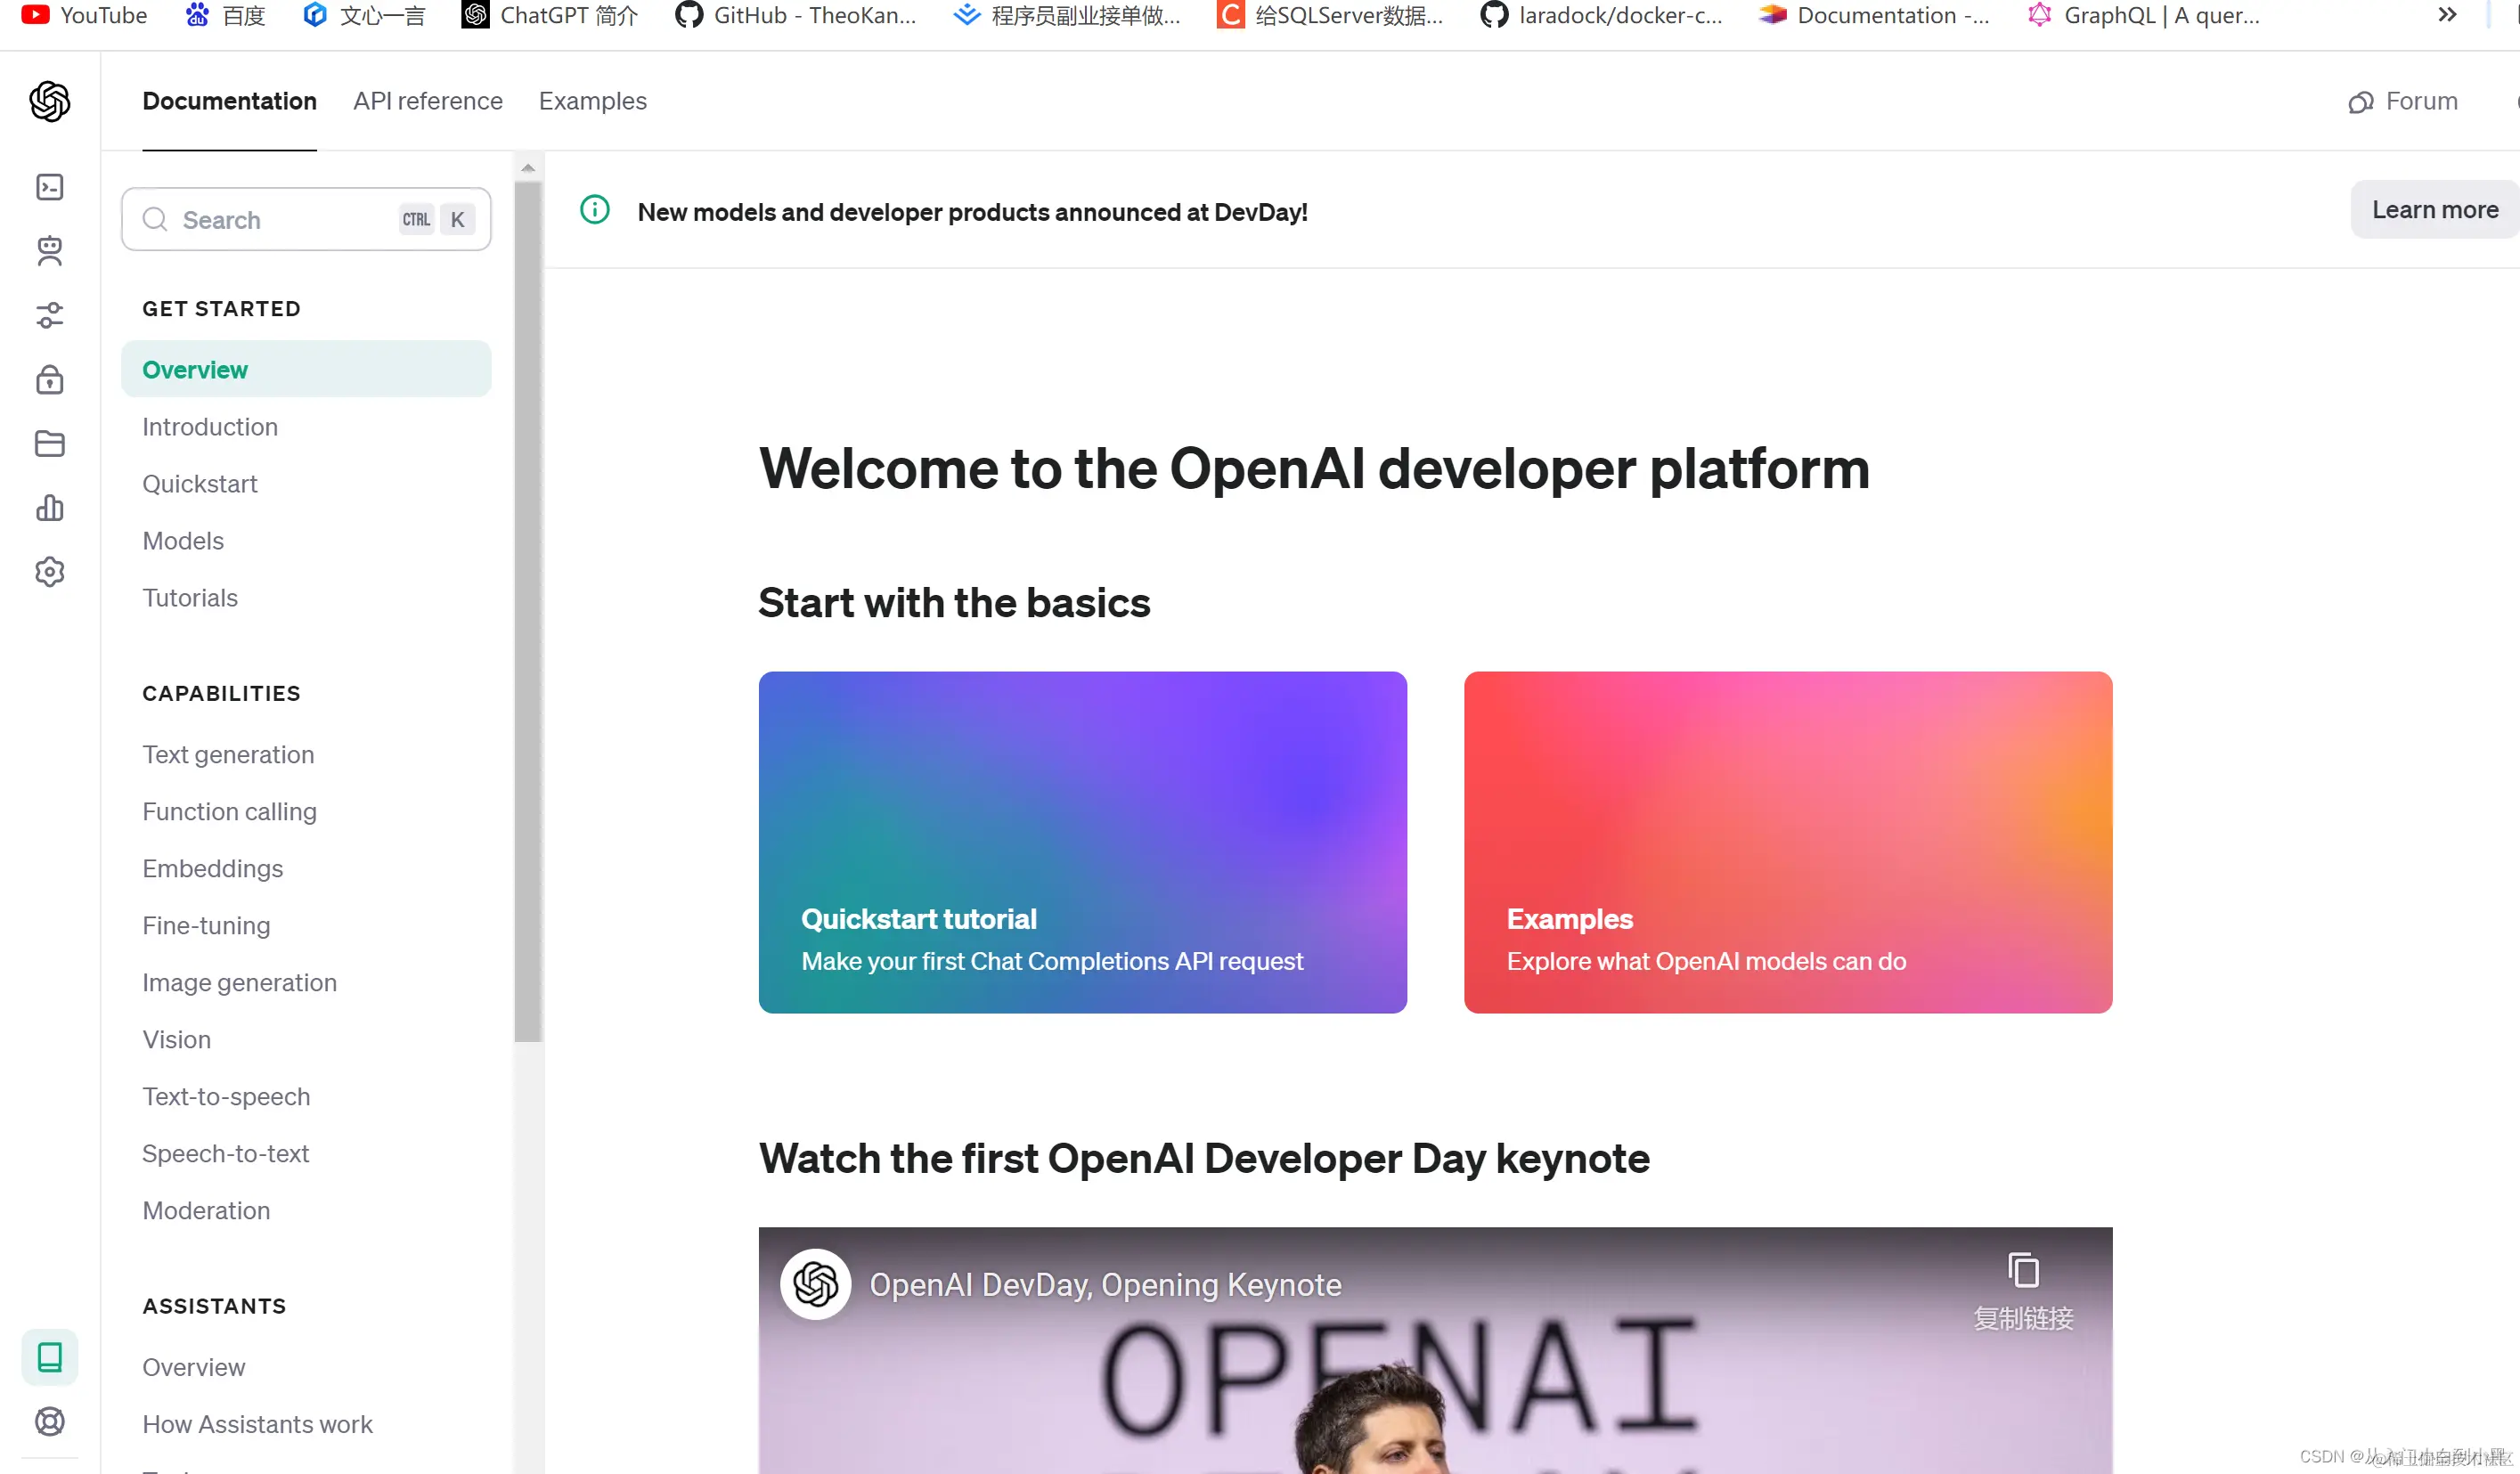The image size is (2520, 1474).
Task: Open the Forum link
Action: [x=2403, y=101]
